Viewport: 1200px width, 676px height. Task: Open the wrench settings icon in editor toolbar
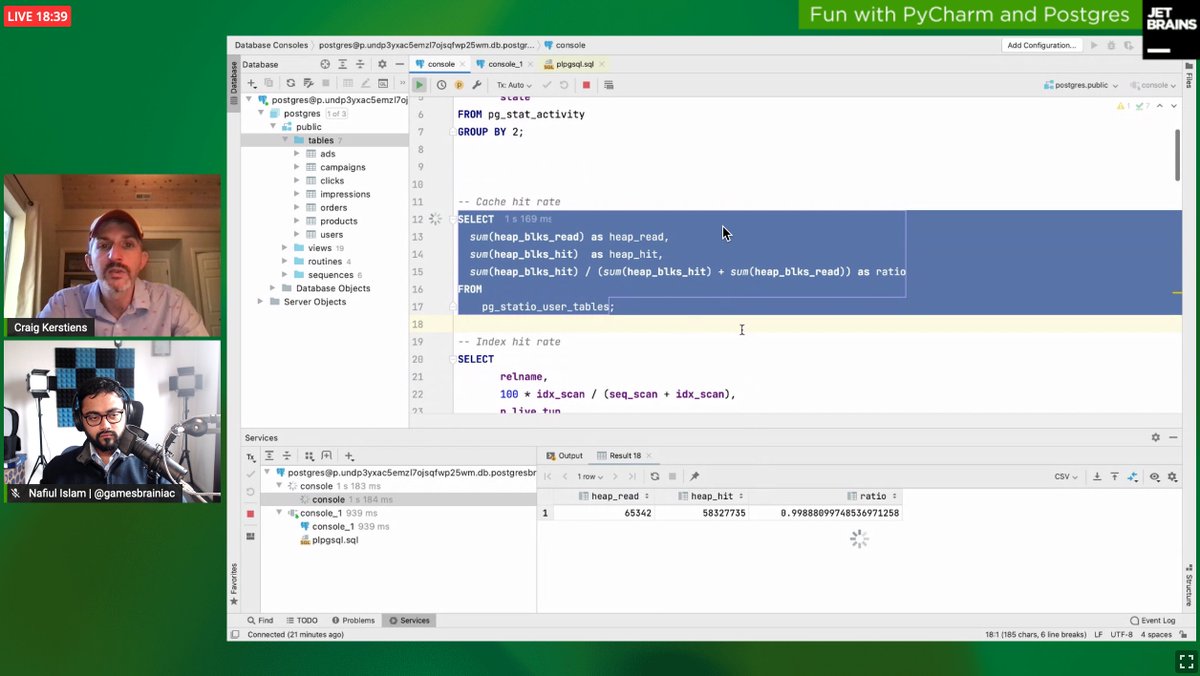pyautogui.click(x=477, y=85)
